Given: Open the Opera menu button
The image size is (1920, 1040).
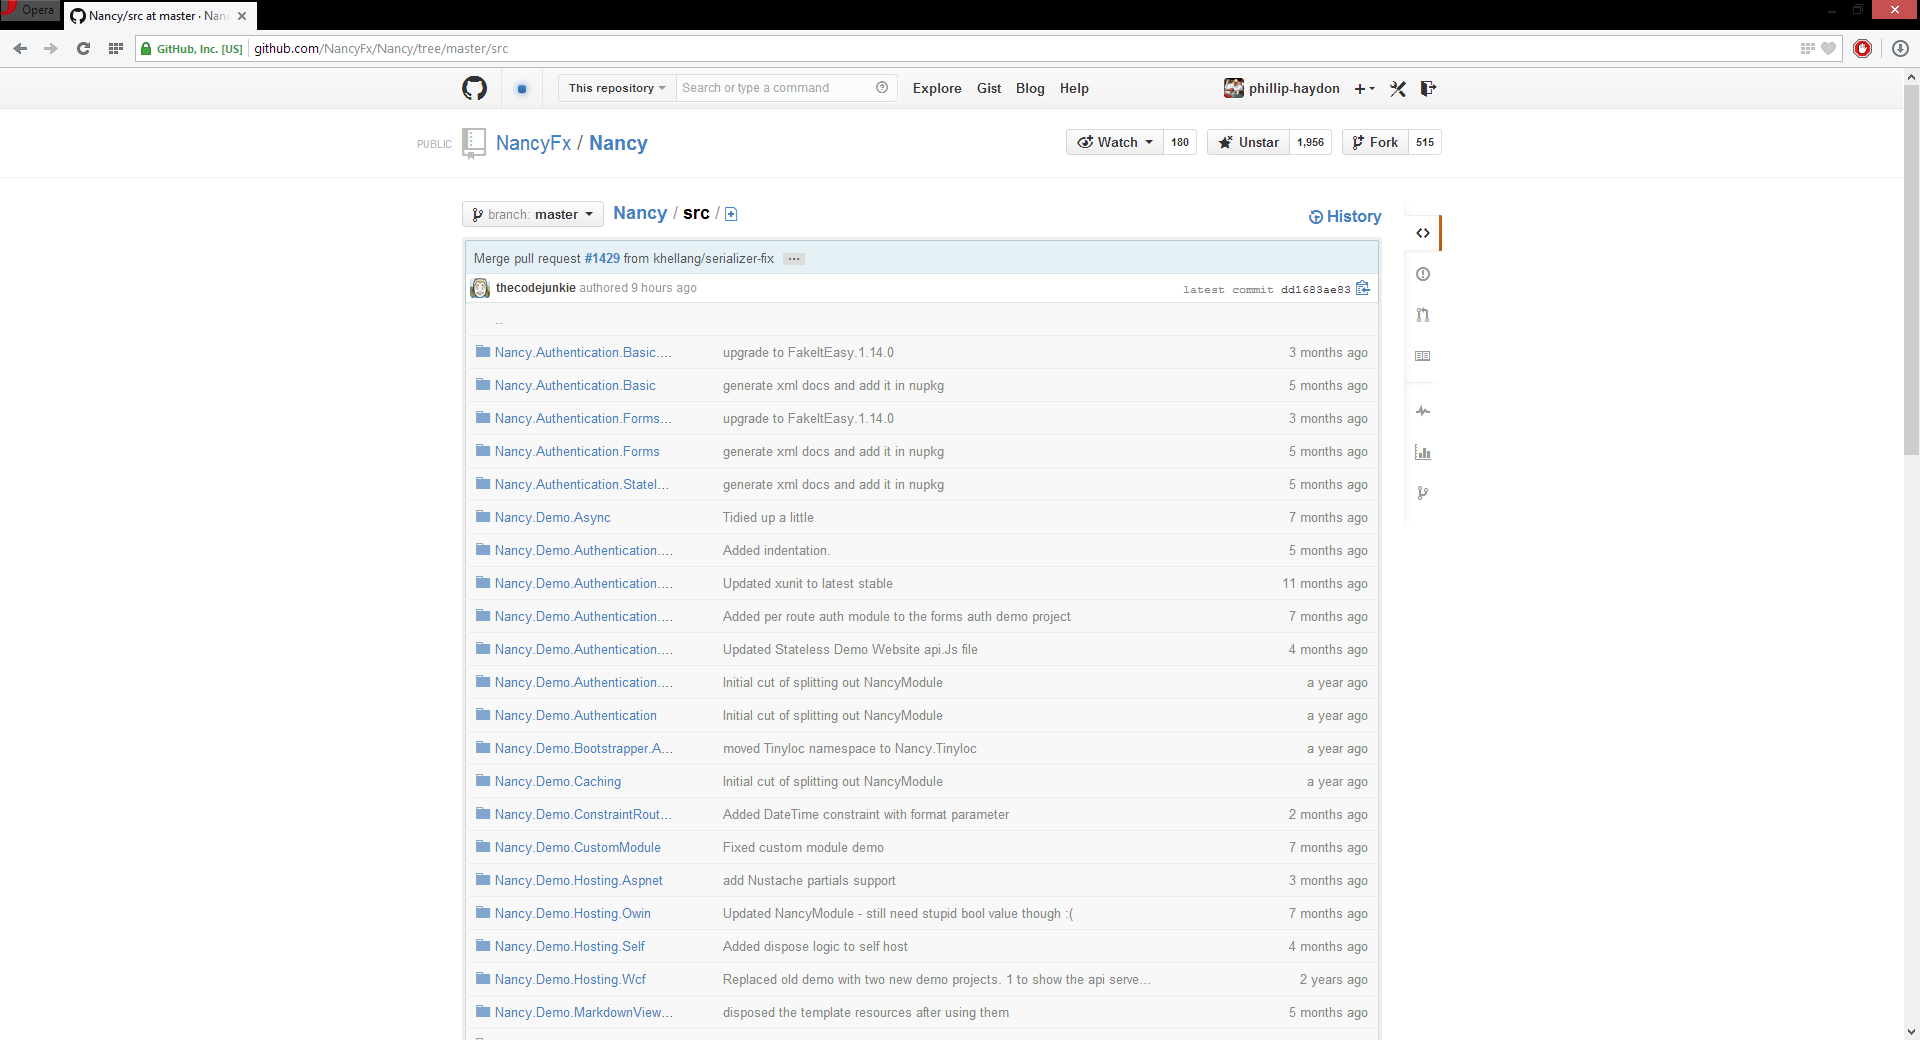Looking at the screenshot, I should coord(30,10).
